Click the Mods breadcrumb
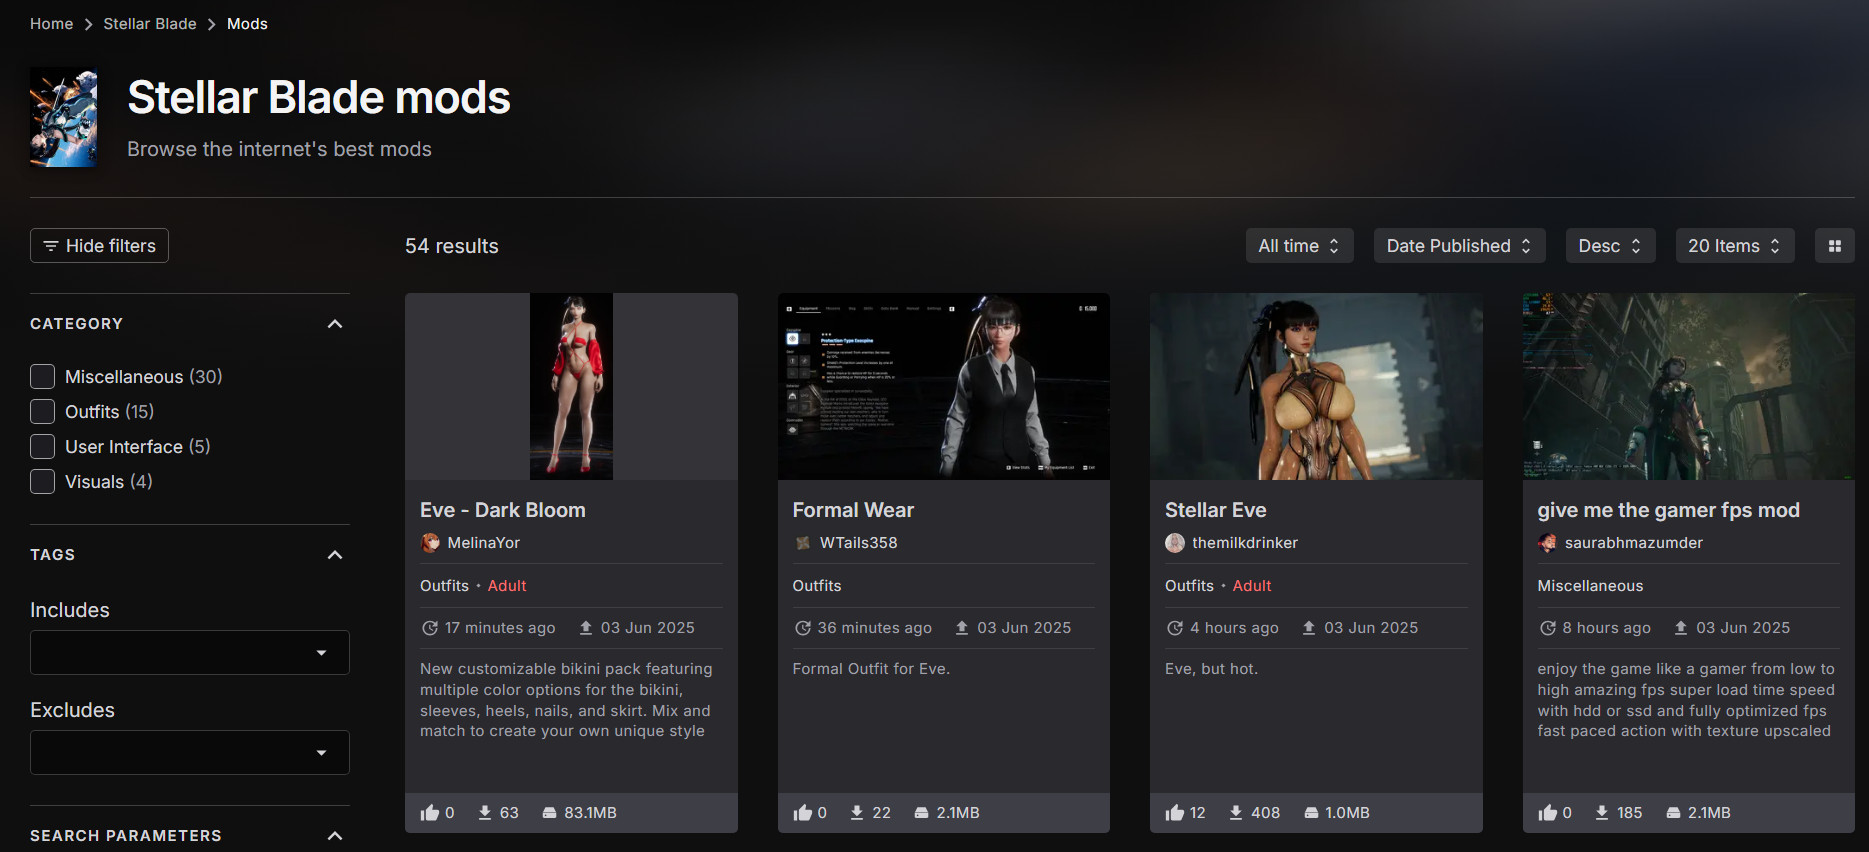 click(247, 24)
